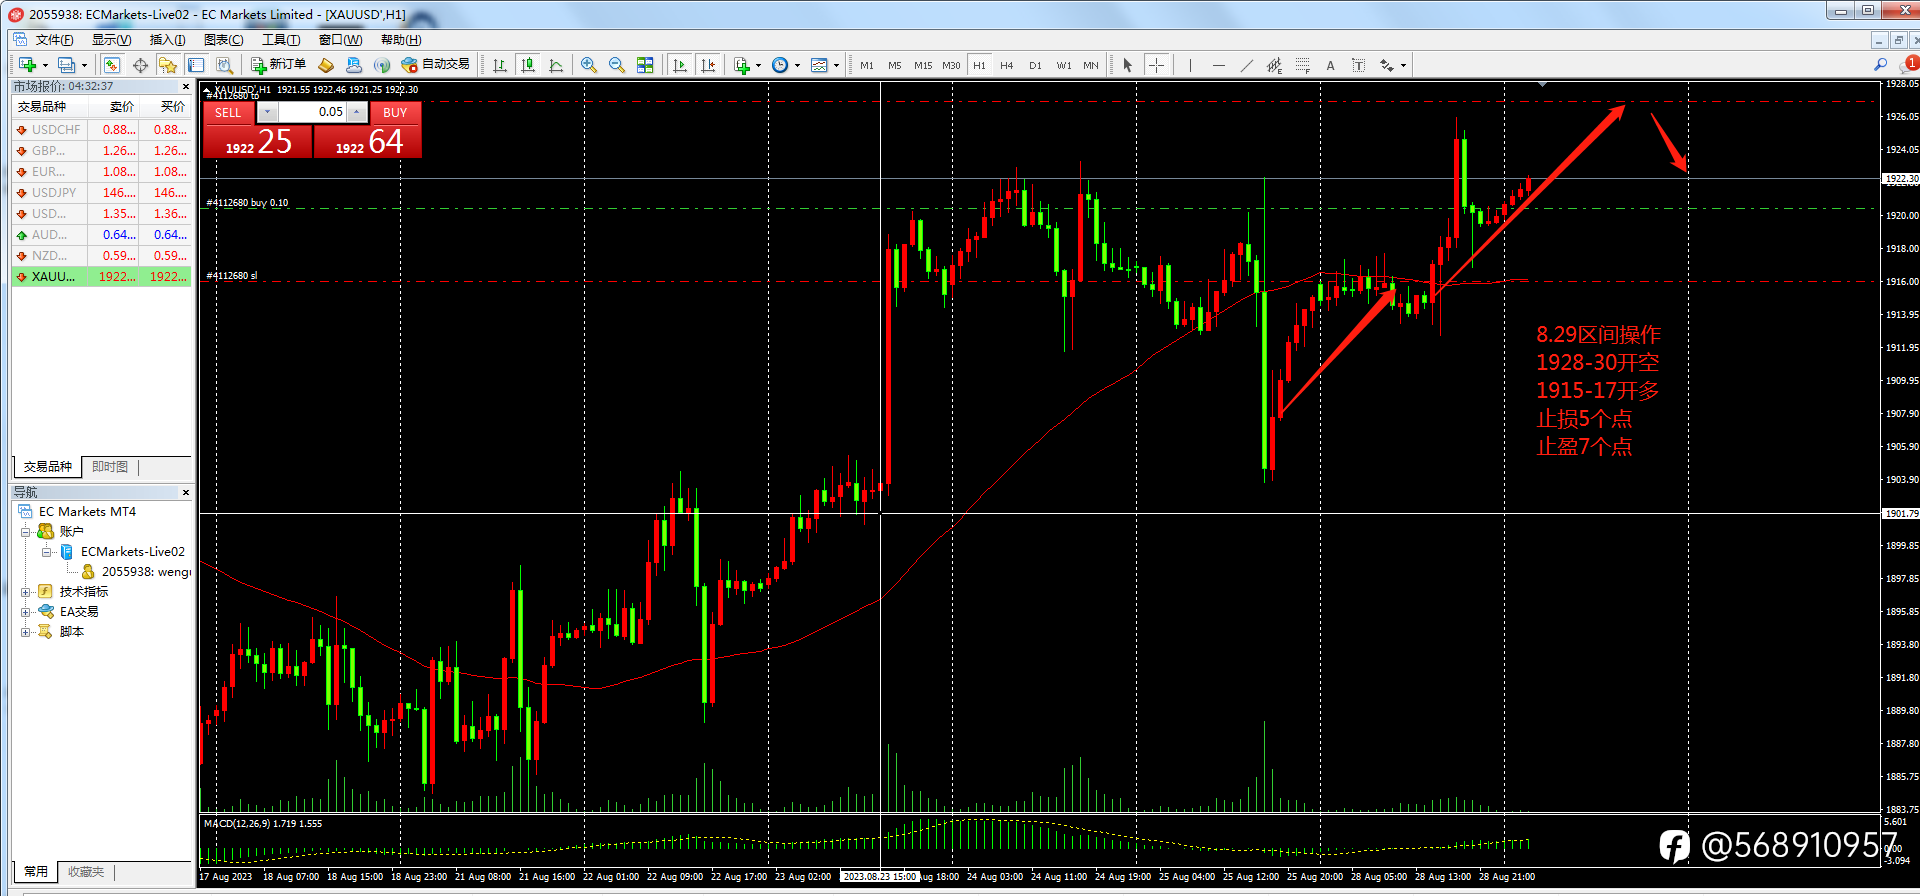Open the 文件(F) menu

[54, 40]
